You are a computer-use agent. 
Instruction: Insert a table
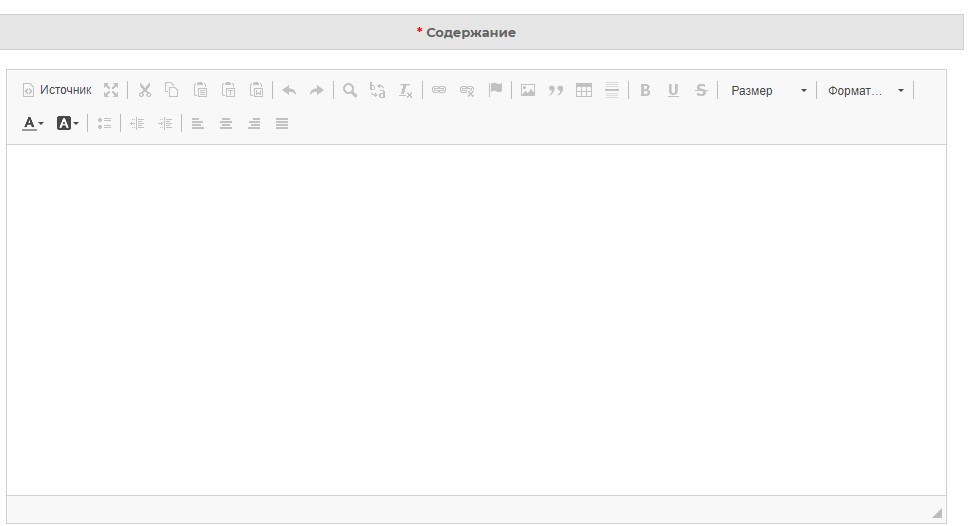[x=584, y=90]
